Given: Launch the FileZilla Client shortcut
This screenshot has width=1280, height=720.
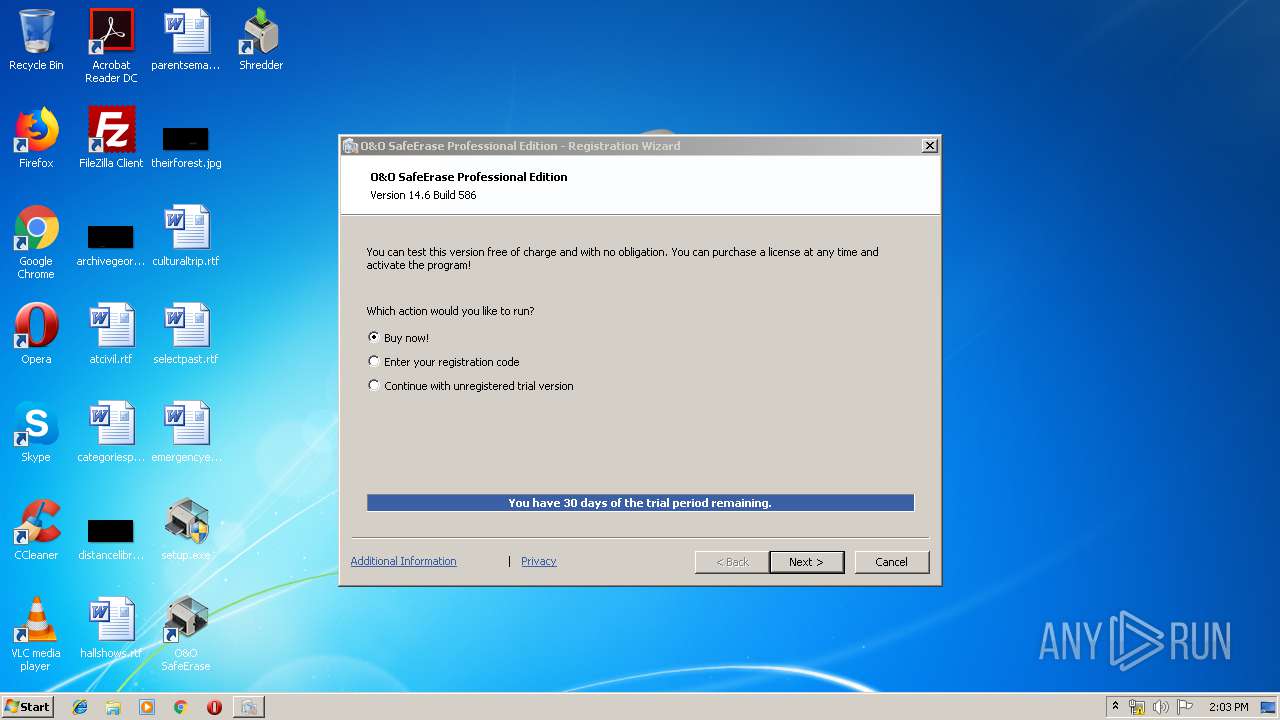Looking at the screenshot, I should click(x=111, y=138).
